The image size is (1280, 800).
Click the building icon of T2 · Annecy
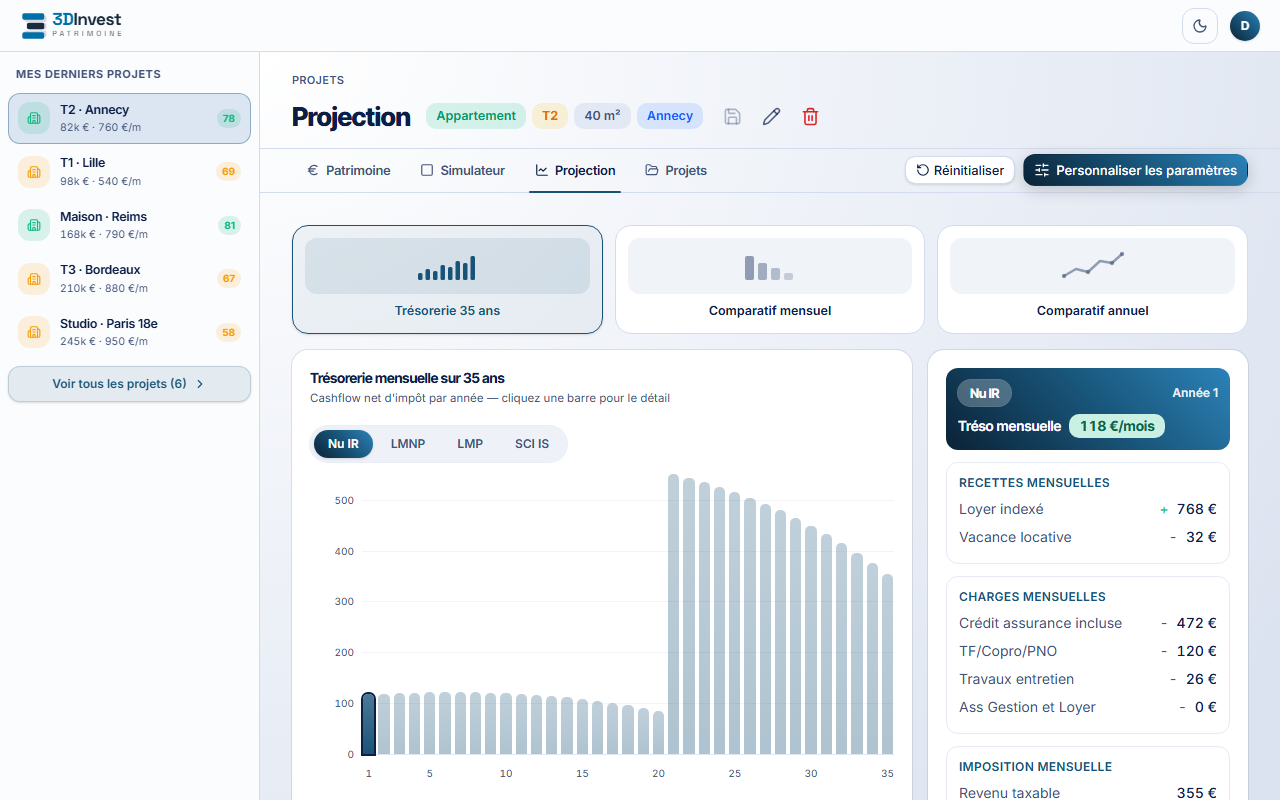pos(34,118)
